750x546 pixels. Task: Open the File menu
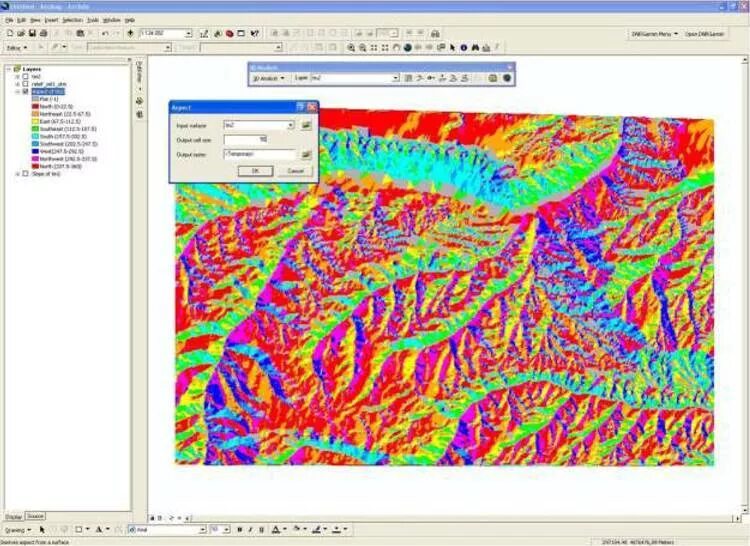(x=9, y=20)
